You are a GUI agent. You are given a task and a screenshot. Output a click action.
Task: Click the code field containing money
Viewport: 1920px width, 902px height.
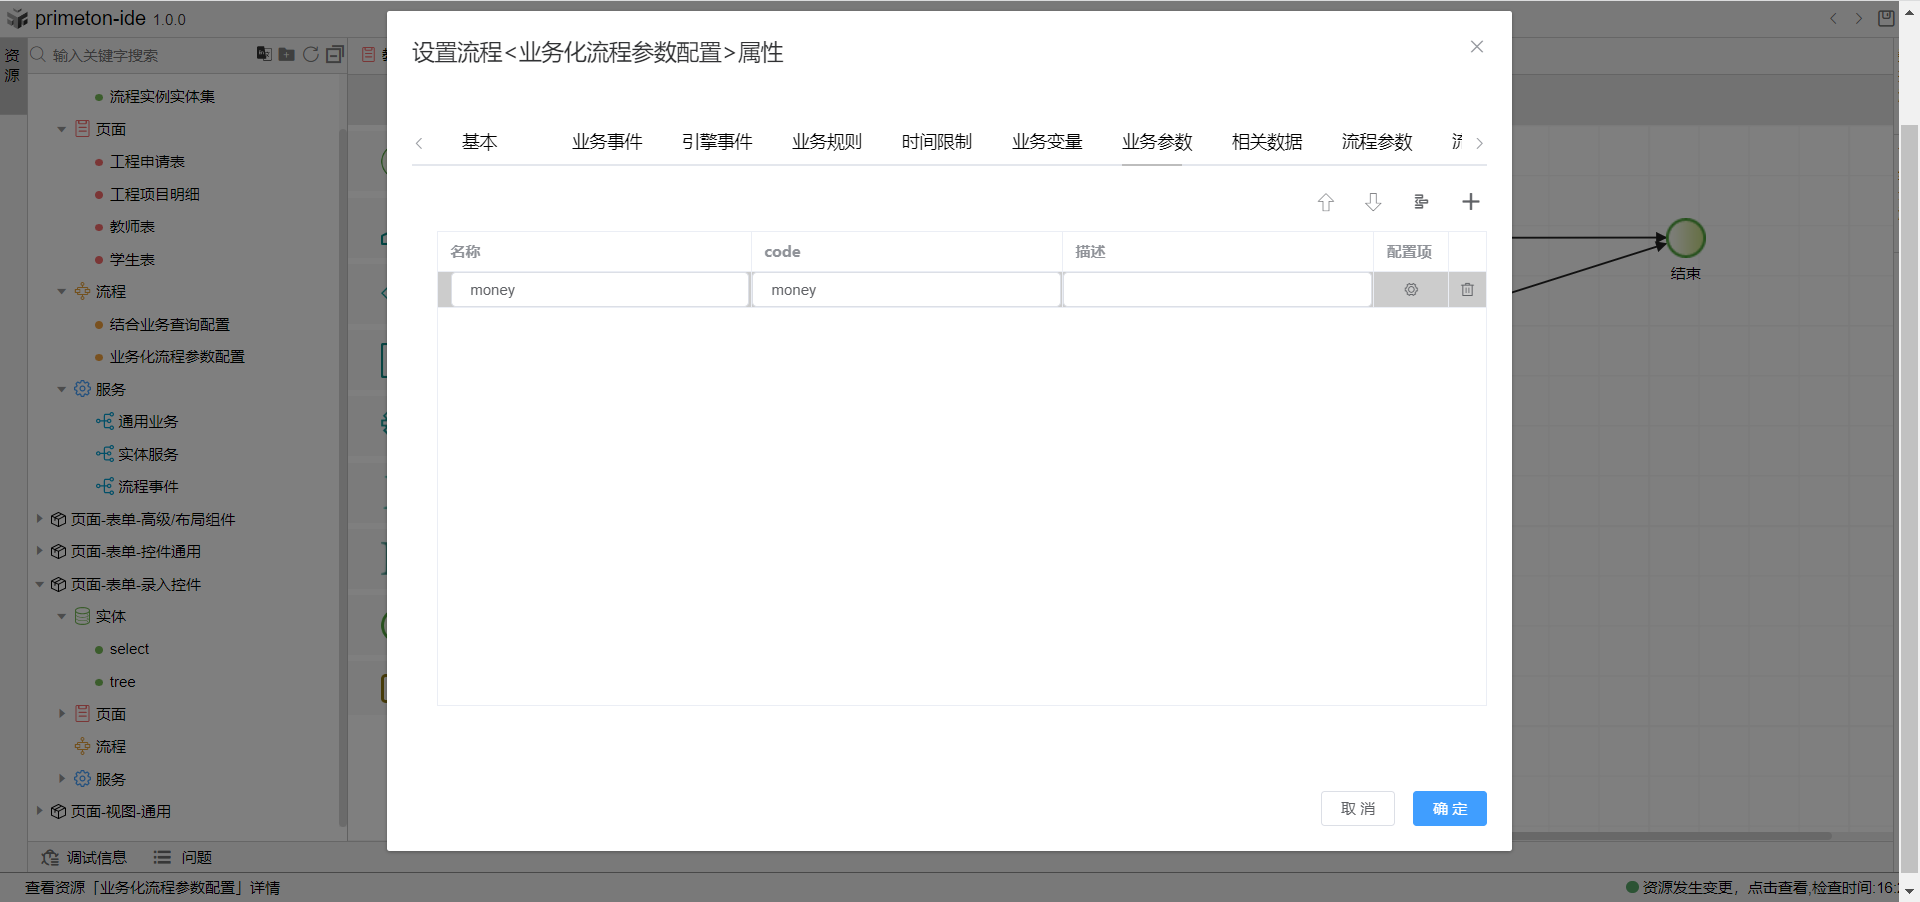tap(905, 290)
